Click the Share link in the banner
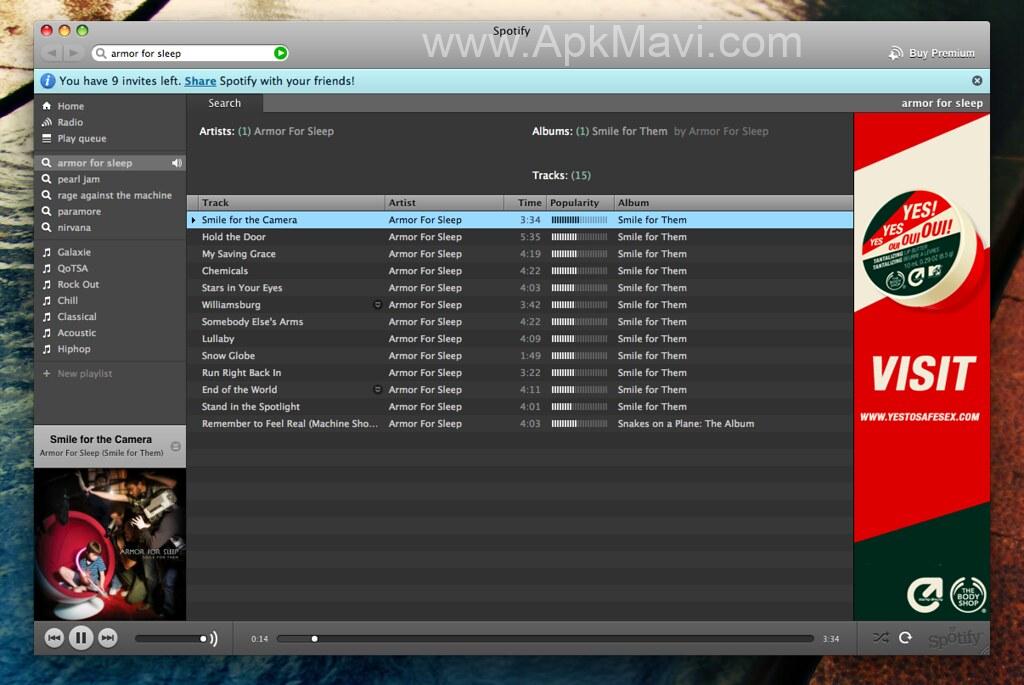This screenshot has width=1024, height=685. click(200, 81)
